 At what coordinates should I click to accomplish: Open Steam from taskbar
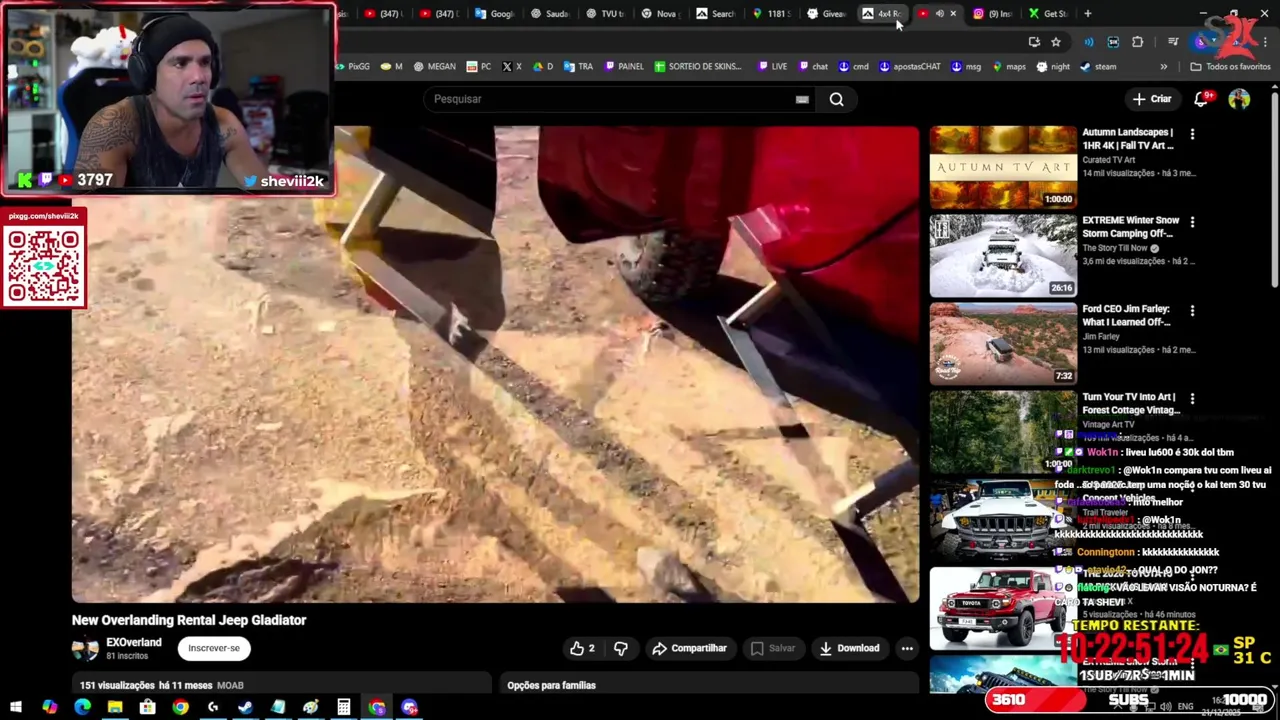pyautogui.click(x=245, y=707)
